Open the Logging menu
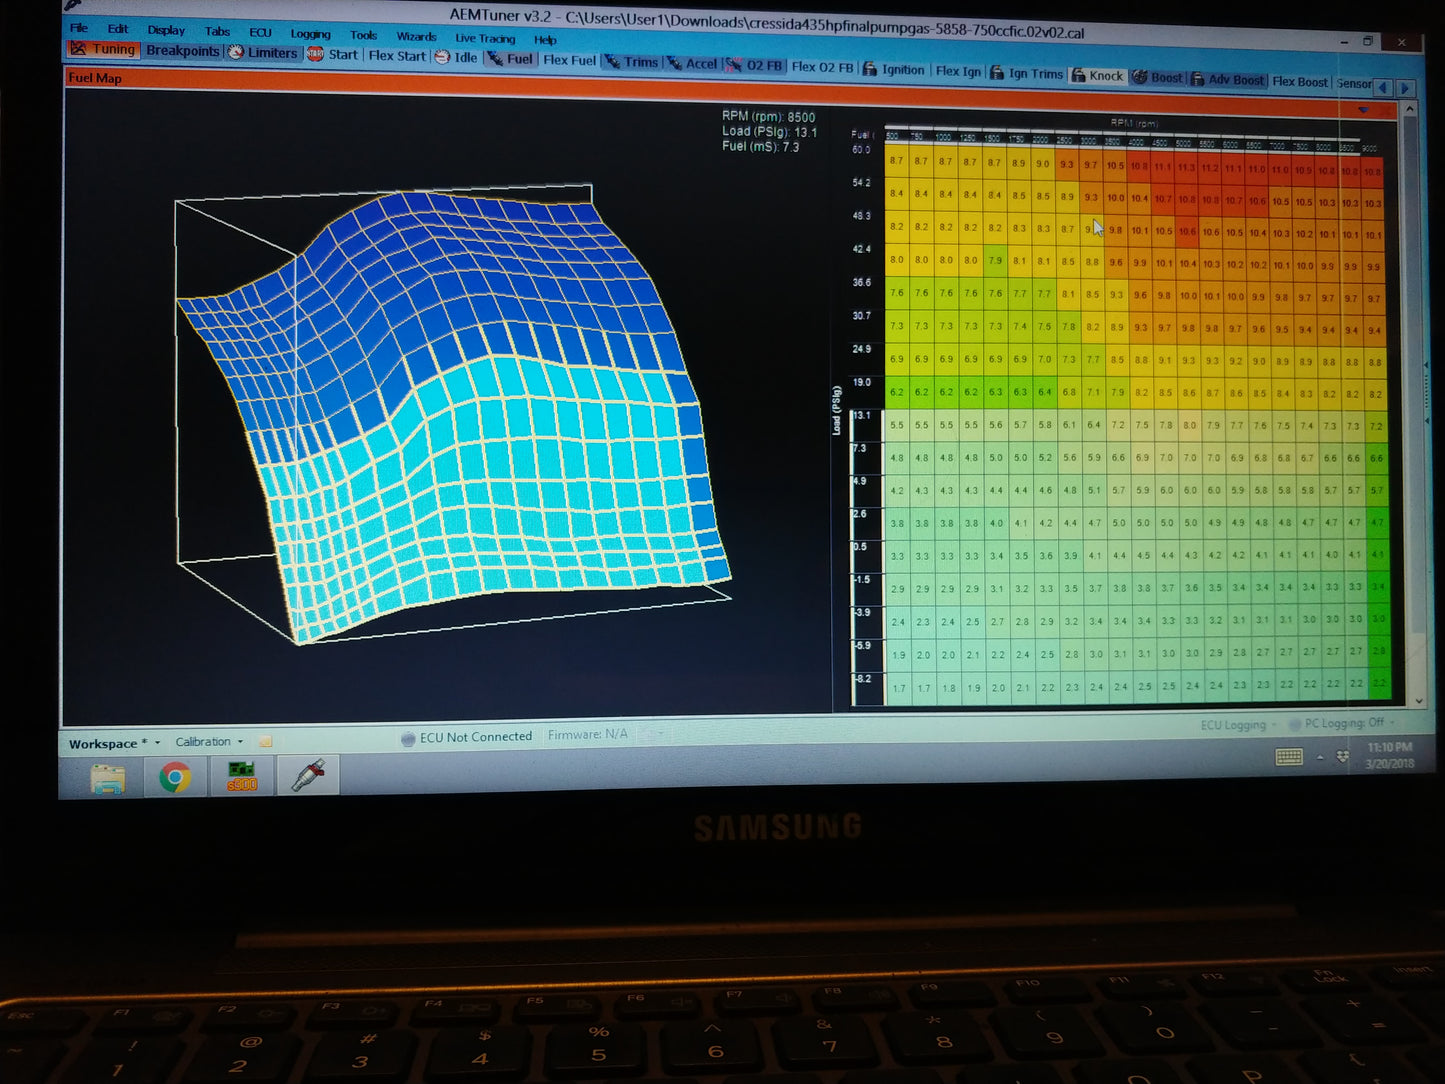This screenshot has width=1445, height=1084. pyautogui.click(x=310, y=34)
